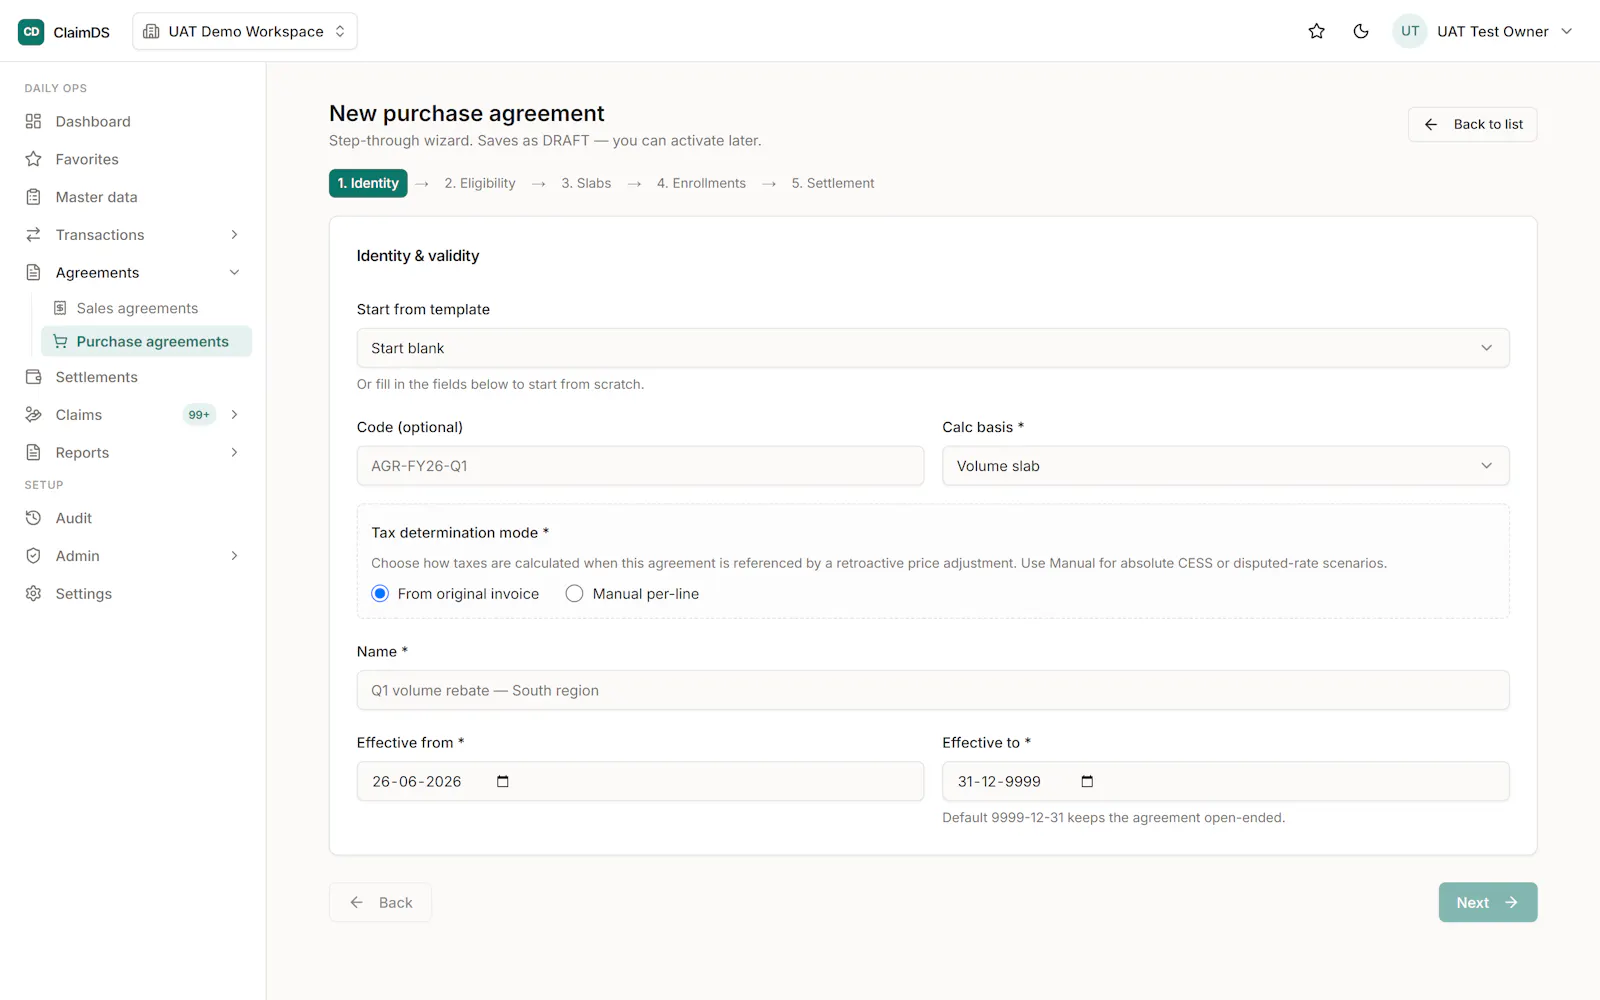Click the Claims sidebar icon
The width and height of the screenshot is (1600, 1000).
[x=33, y=415]
